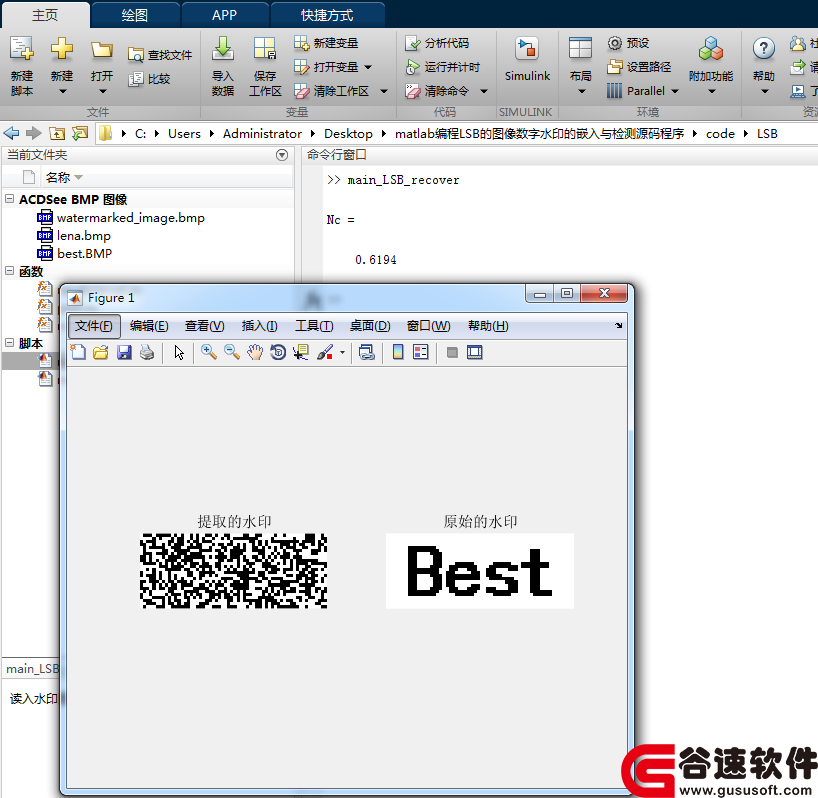Viewport: 818px width, 798px height.
Task: Collapse the ACDSee BMP 图像 group
Action: 9,198
